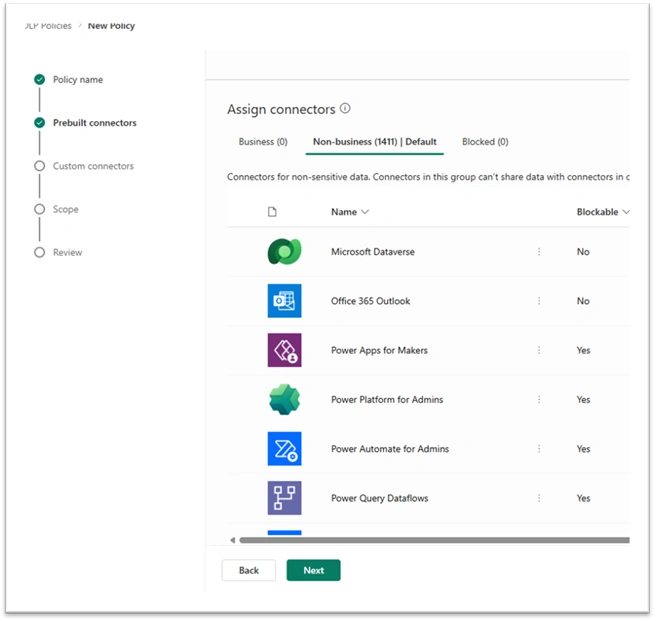Screen dimensions: 656x621
Task: Click the Microsoft Dataverse connector icon
Action: pyautogui.click(x=284, y=251)
